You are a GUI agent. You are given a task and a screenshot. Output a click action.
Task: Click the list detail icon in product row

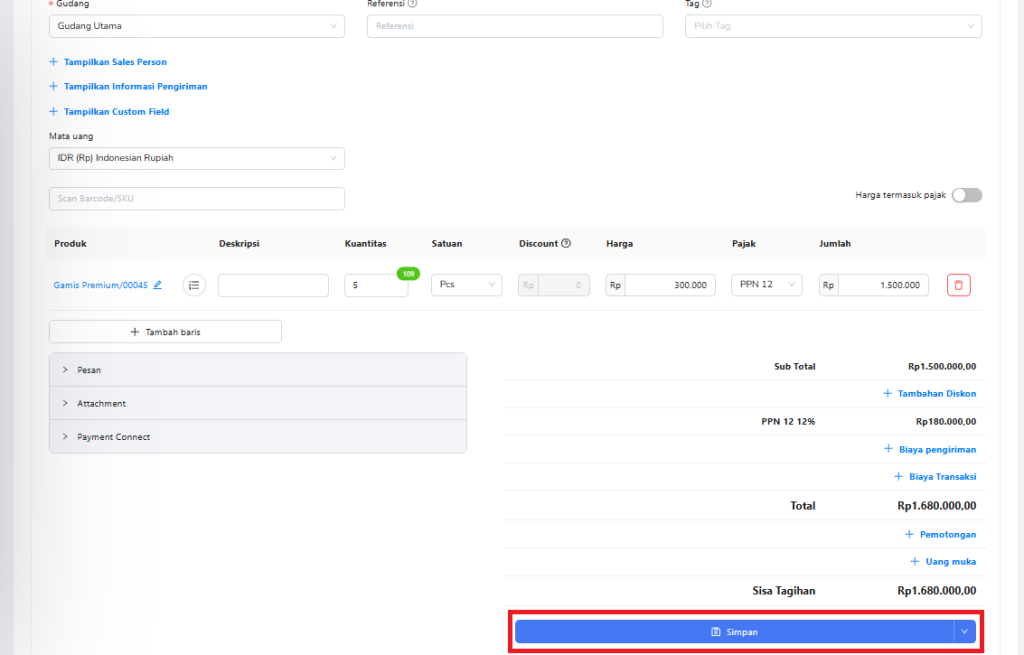[194, 285]
